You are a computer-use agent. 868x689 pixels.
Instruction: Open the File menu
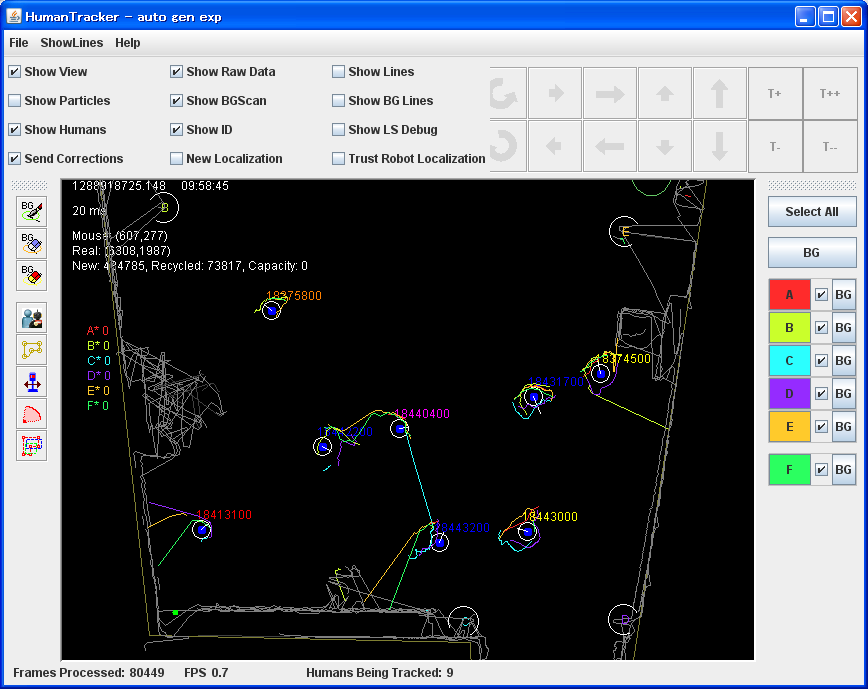point(19,43)
